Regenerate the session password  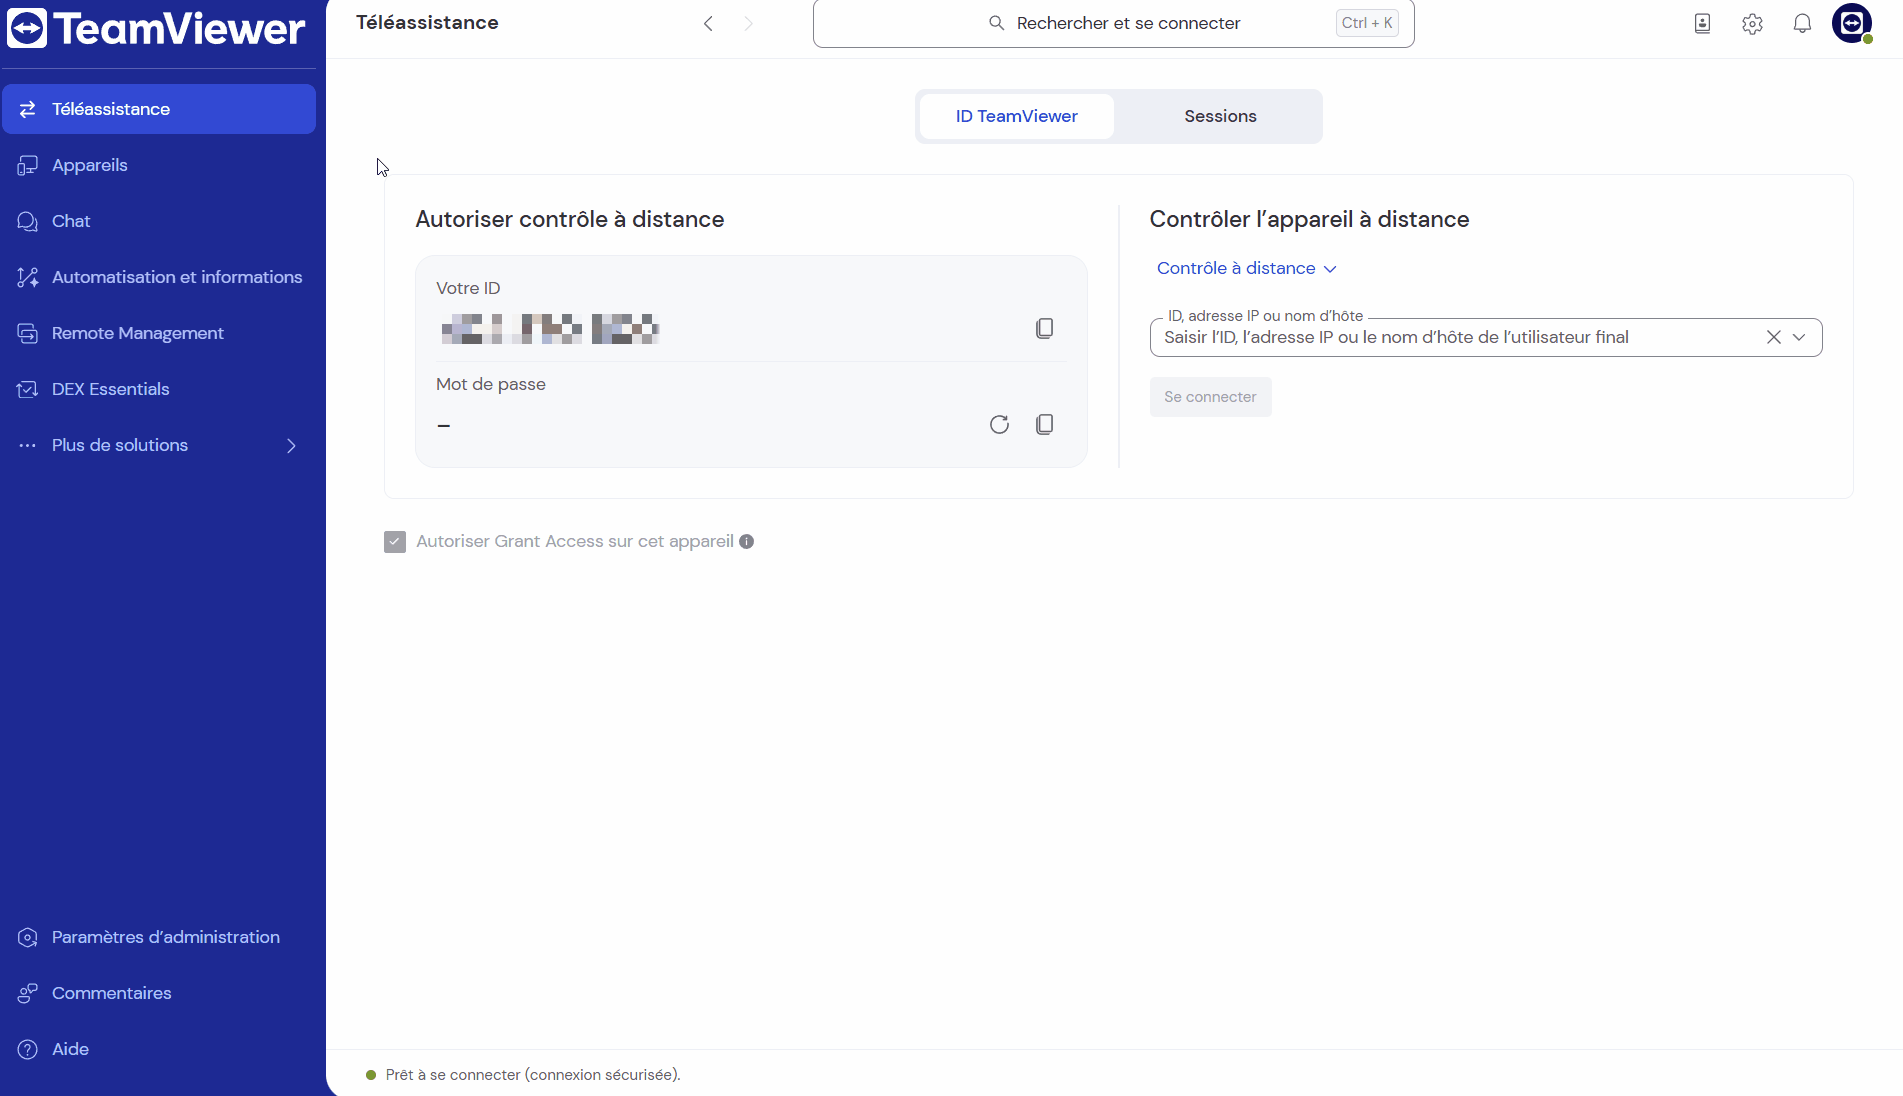[999, 424]
